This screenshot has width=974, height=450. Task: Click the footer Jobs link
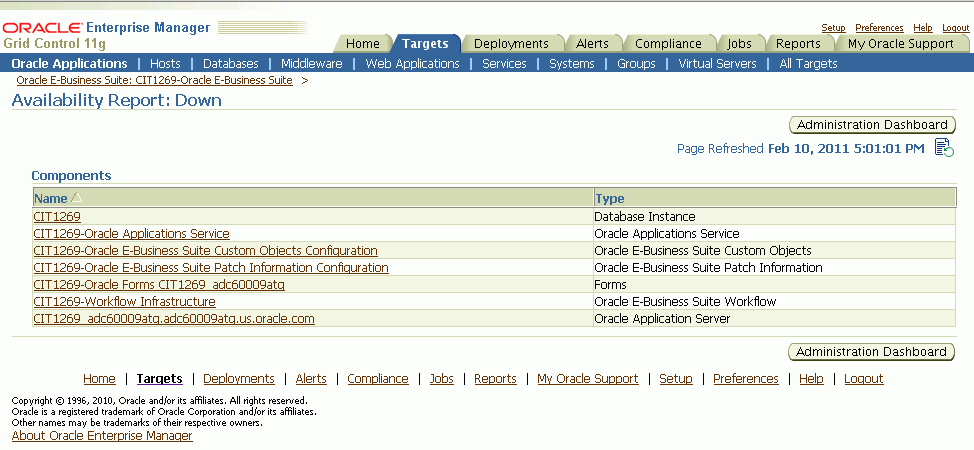click(x=442, y=379)
